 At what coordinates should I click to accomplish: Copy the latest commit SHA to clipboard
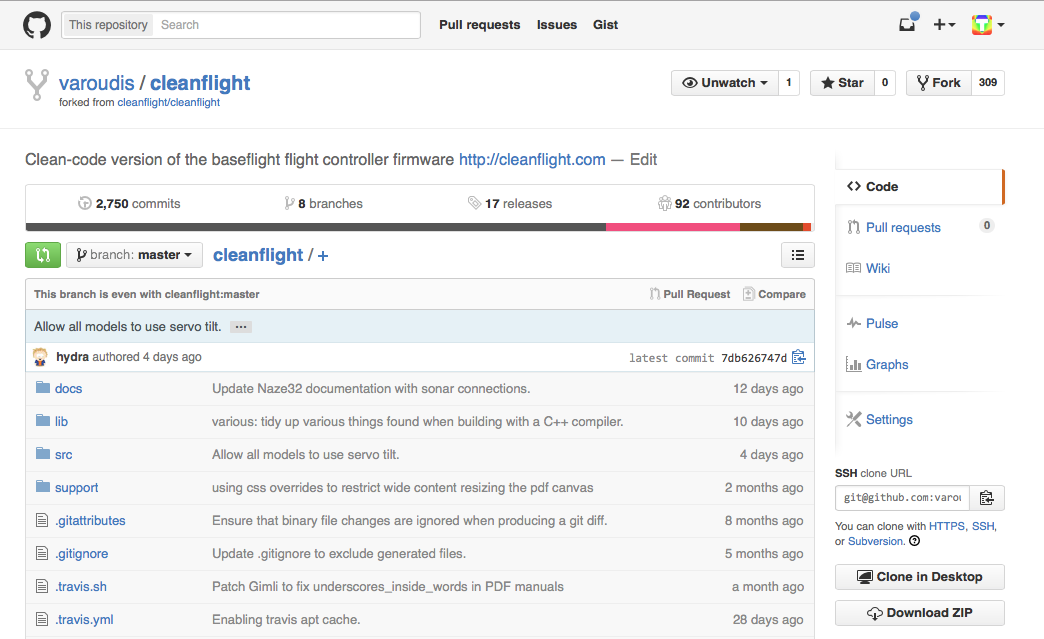(799, 357)
